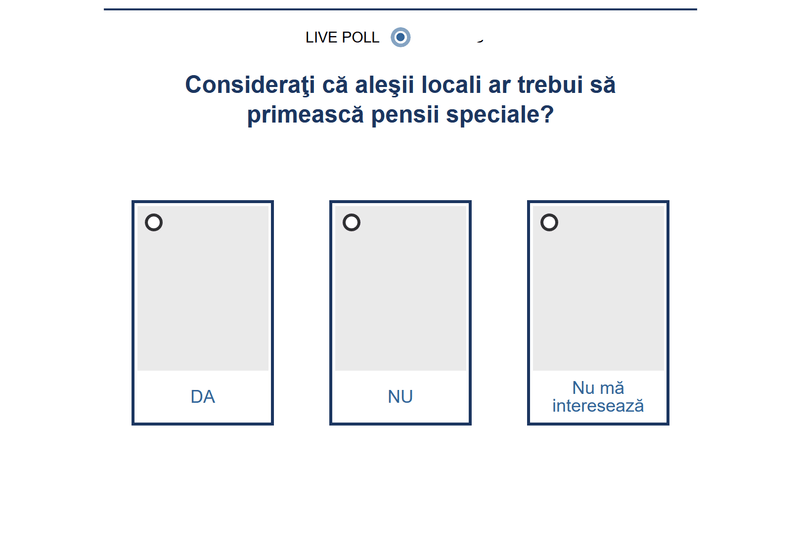Choose the Nu mă interesează radio button
The width and height of the screenshot is (800, 556).
click(549, 222)
